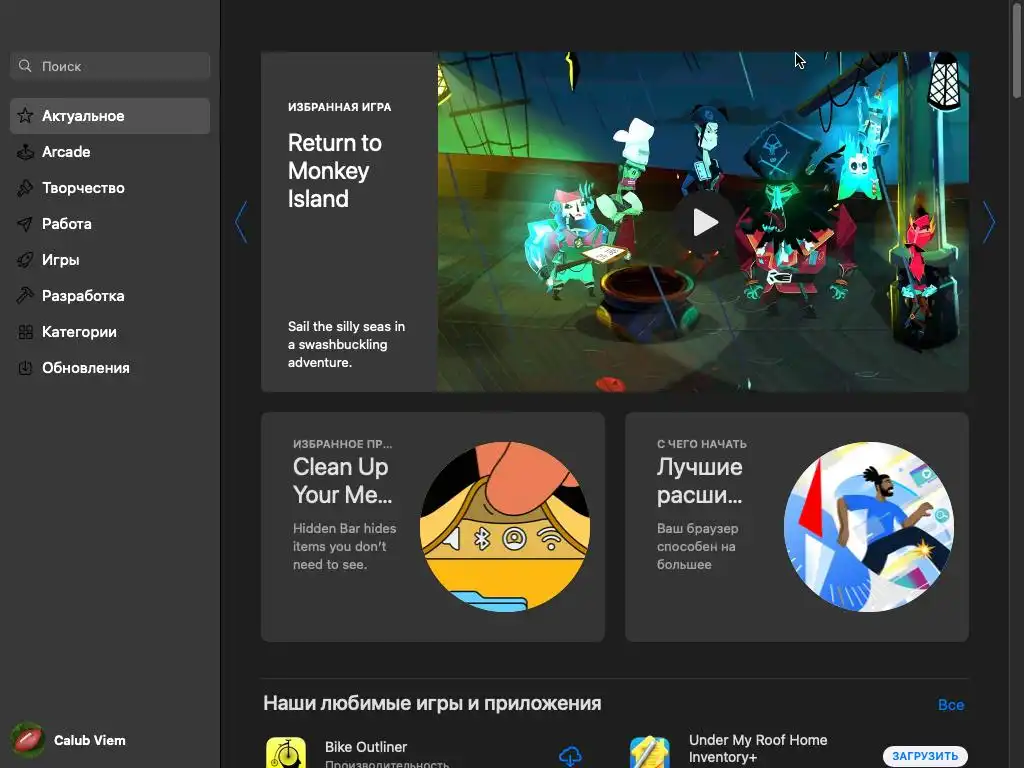Viewport: 1024px width, 768px height.
Task: Click the 'Hidden Bar hides items' description
Action: coord(344,546)
